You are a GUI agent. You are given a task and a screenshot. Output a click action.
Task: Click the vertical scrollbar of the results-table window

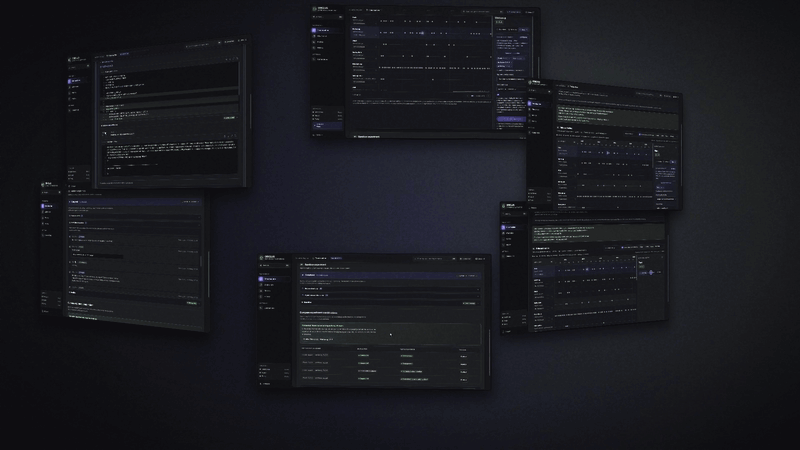(x=489, y=352)
